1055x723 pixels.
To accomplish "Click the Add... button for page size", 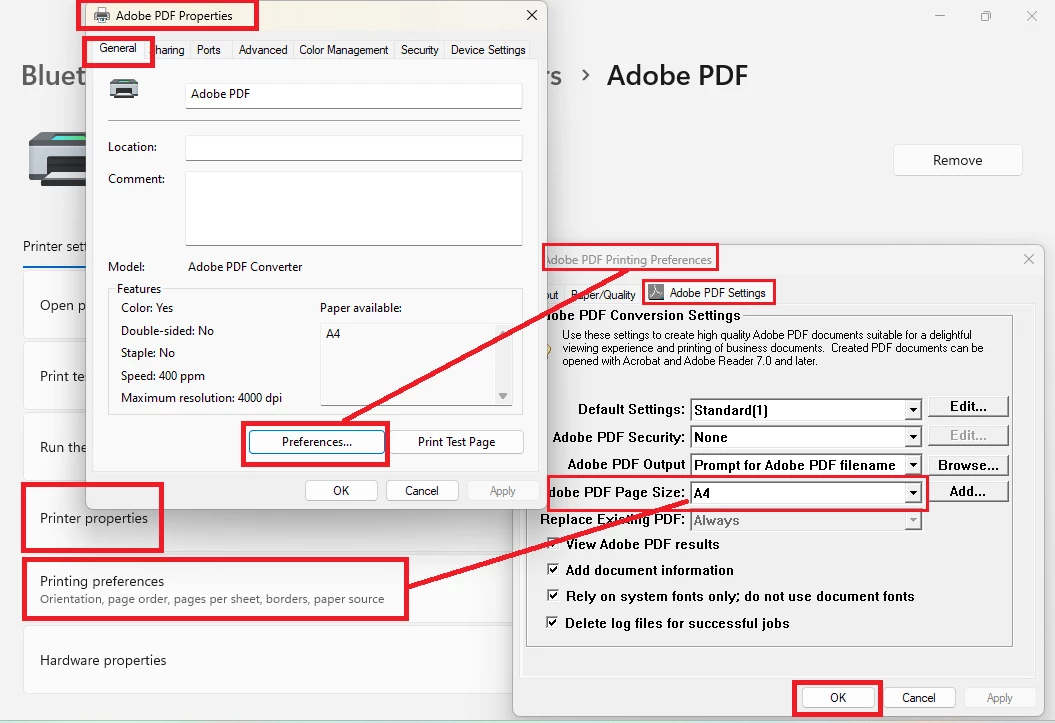I will [x=968, y=492].
